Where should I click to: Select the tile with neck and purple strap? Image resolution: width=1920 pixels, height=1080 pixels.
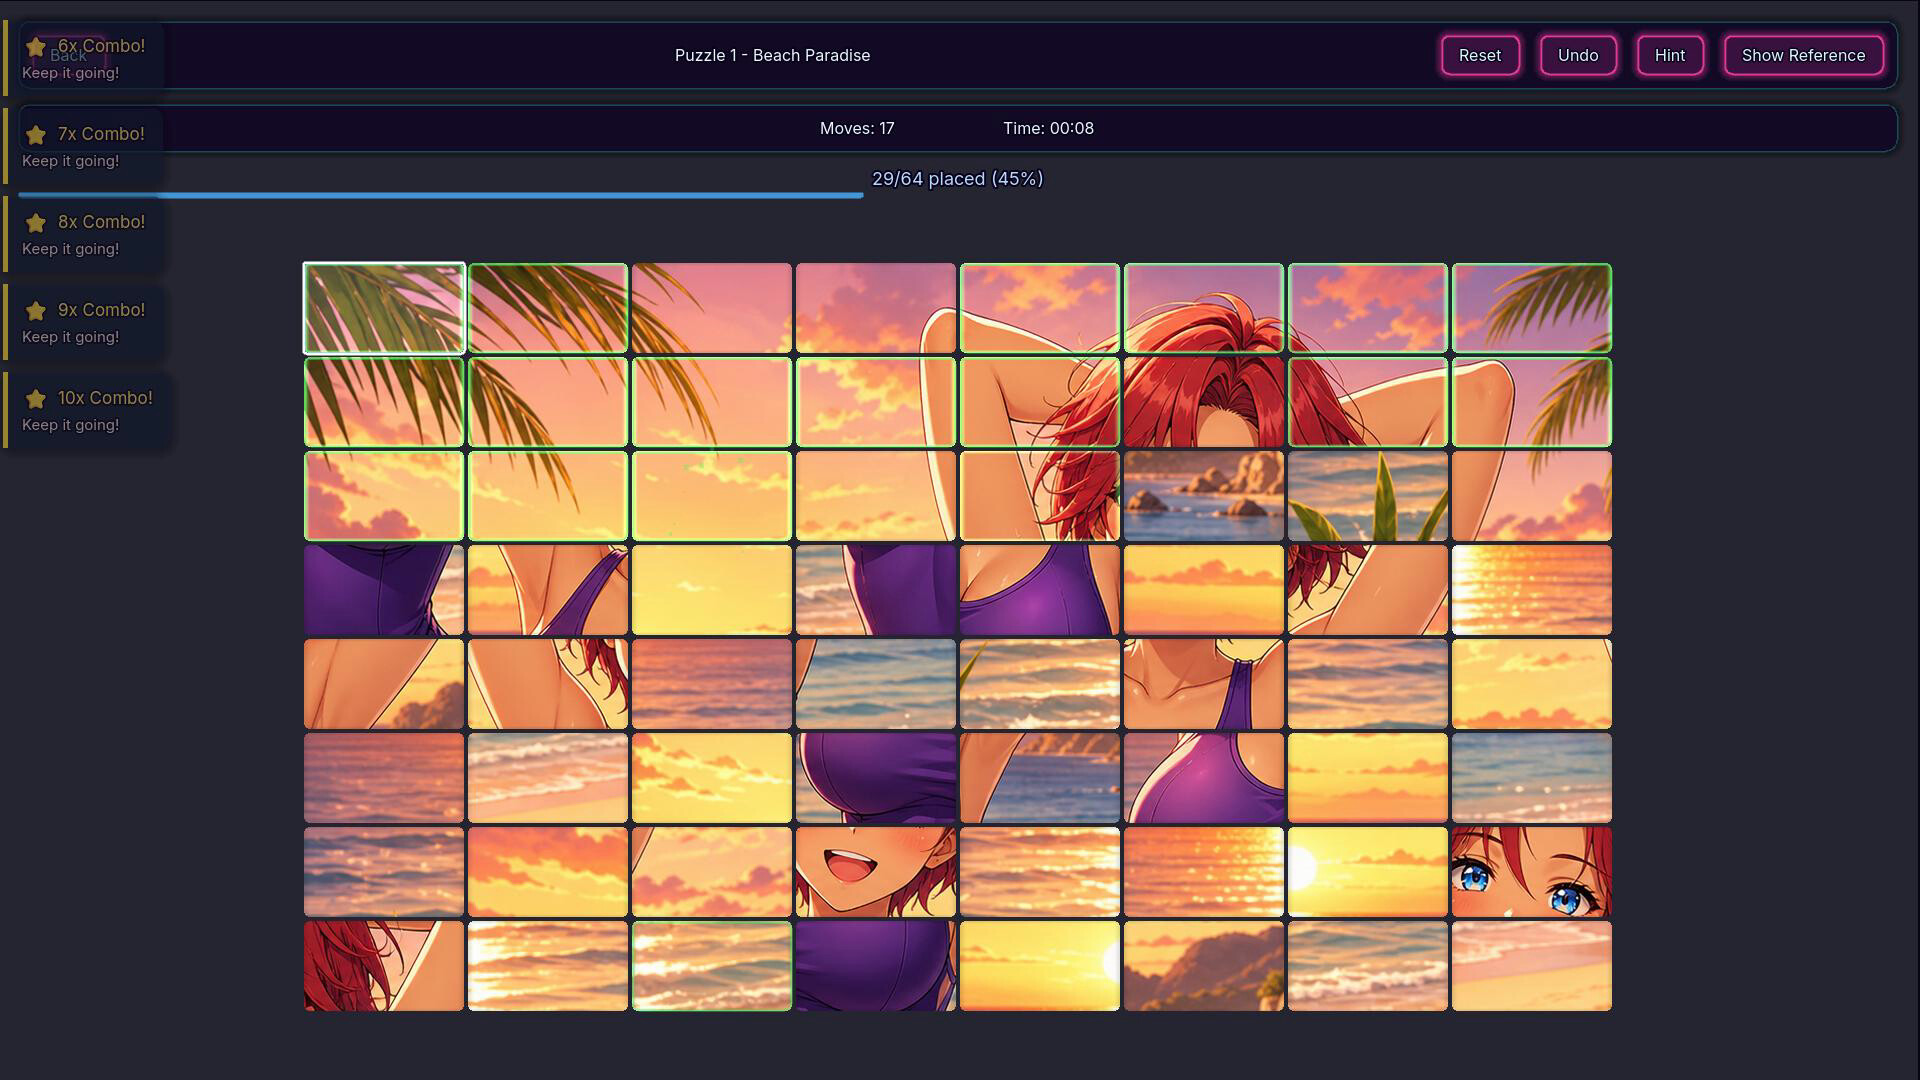pos(1203,684)
